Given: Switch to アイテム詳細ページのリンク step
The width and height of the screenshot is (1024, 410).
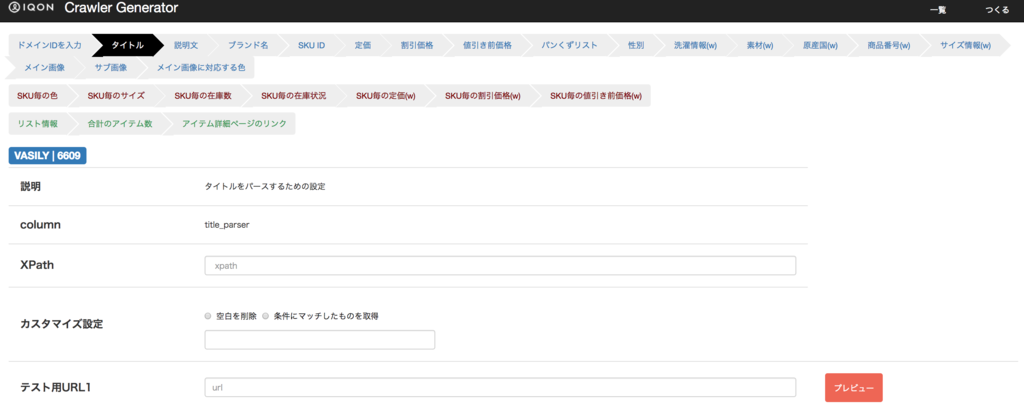Looking at the screenshot, I should [x=234, y=123].
